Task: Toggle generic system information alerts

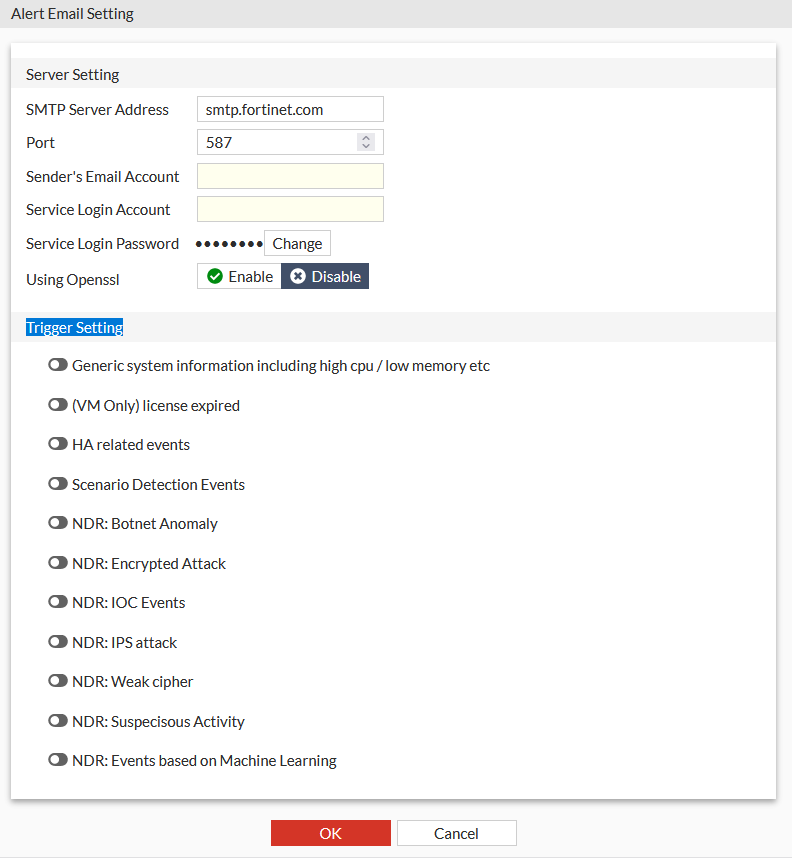Action: pyautogui.click(x=58, y=366)
